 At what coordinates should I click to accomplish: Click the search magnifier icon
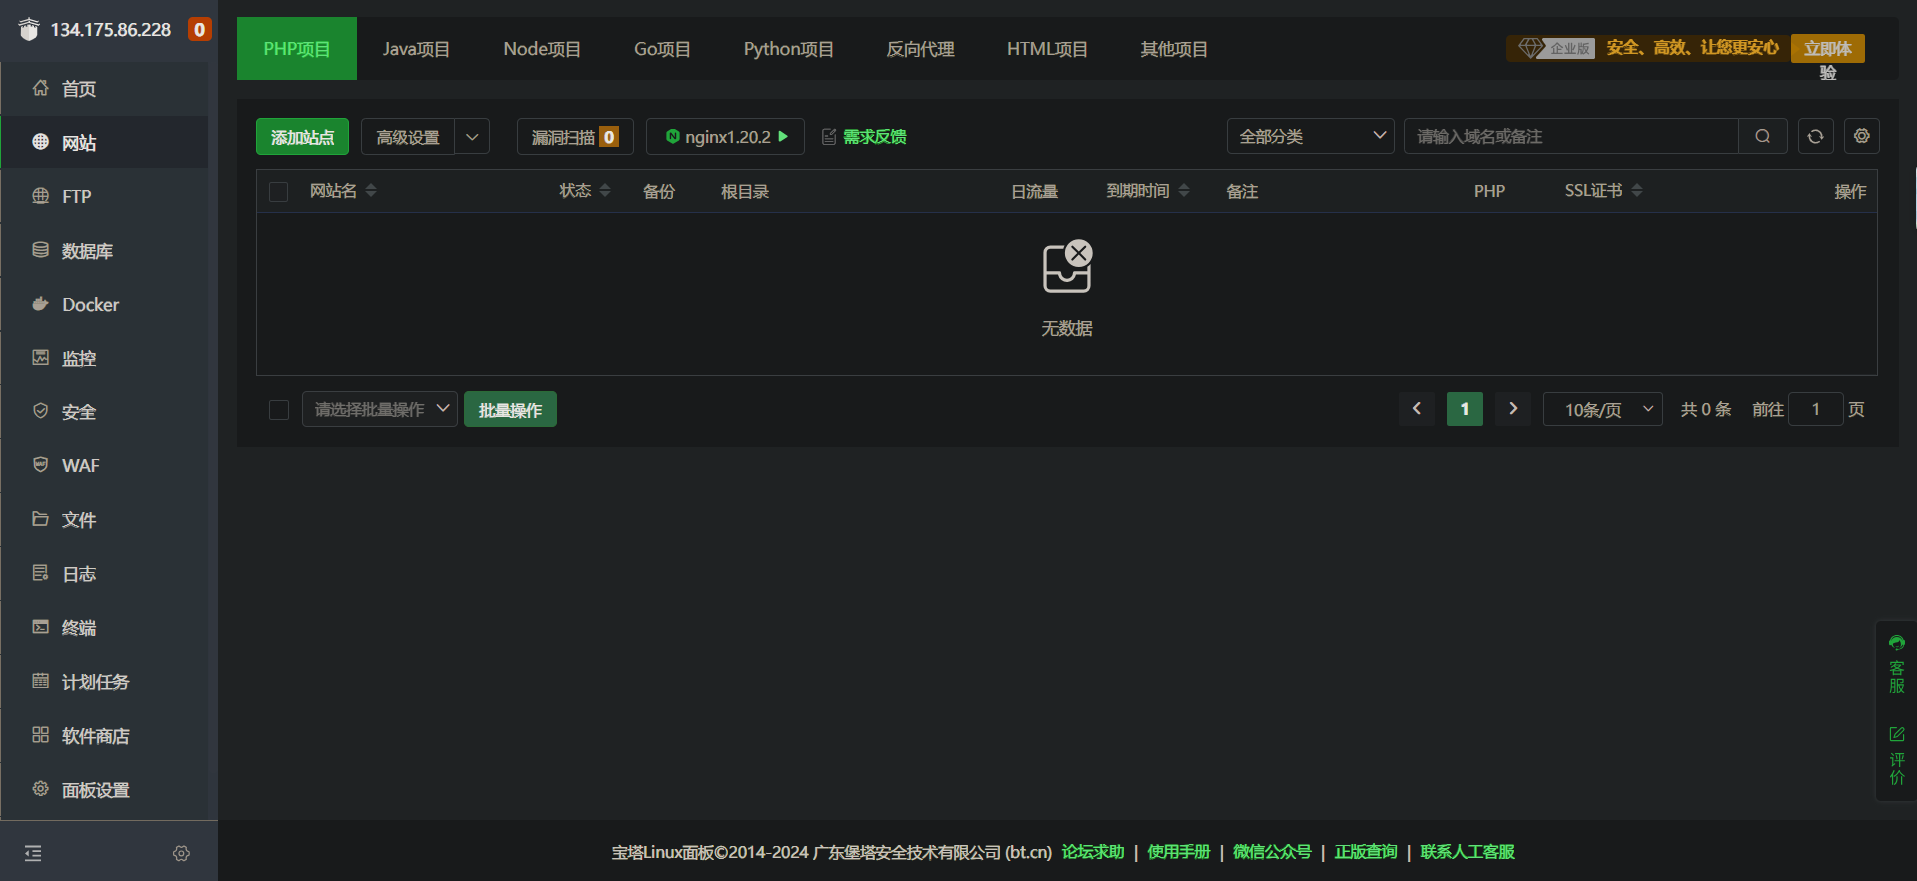[x=1762, y=136]
